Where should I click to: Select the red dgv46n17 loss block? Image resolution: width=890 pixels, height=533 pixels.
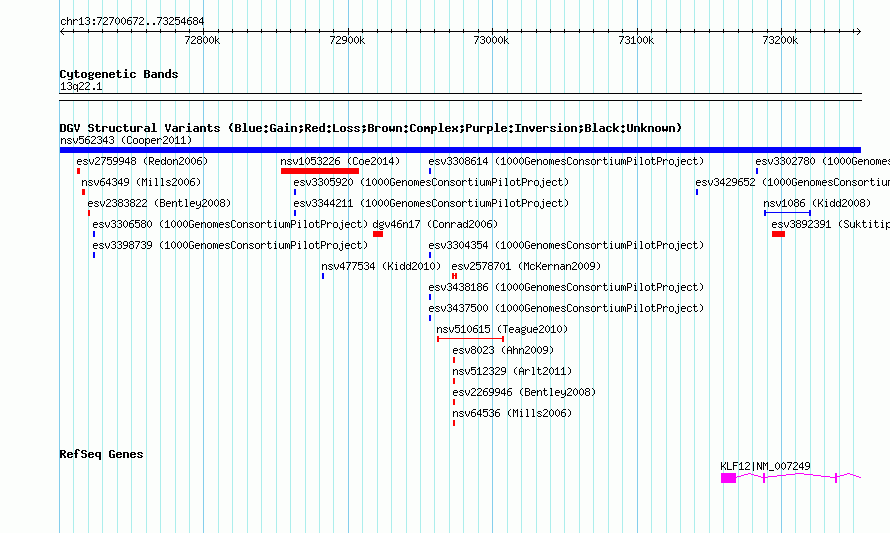tap(378, 234)
